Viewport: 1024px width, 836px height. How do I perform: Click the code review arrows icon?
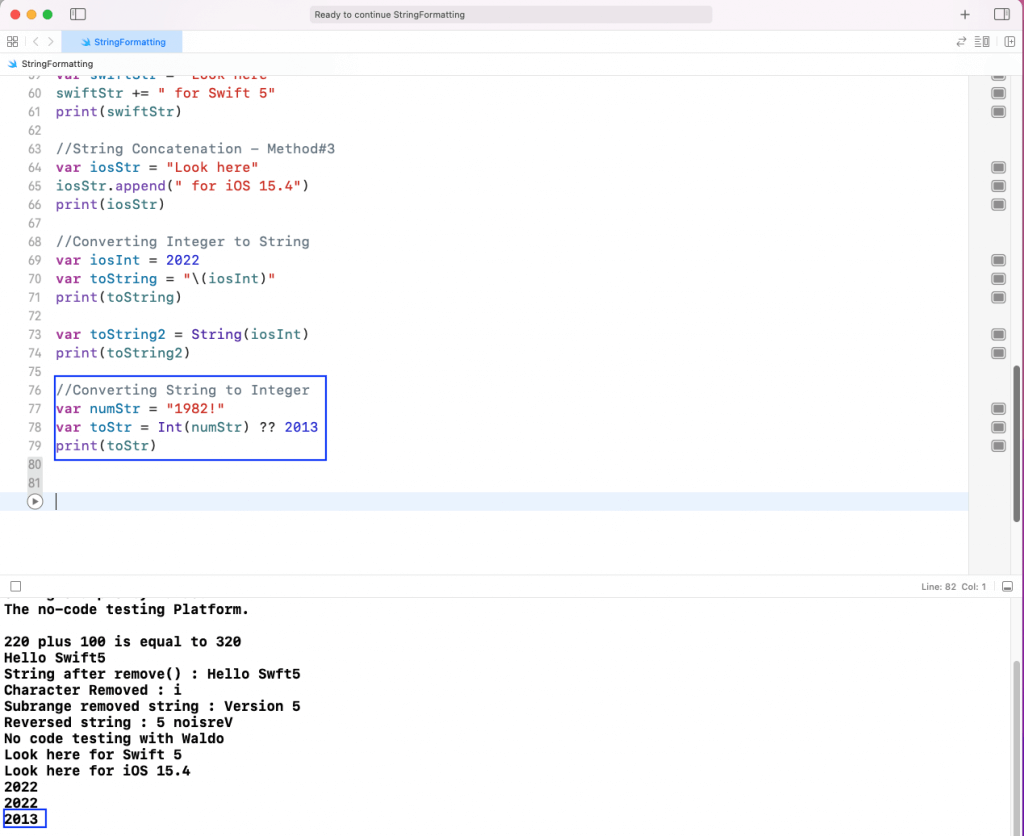[961, 42]
